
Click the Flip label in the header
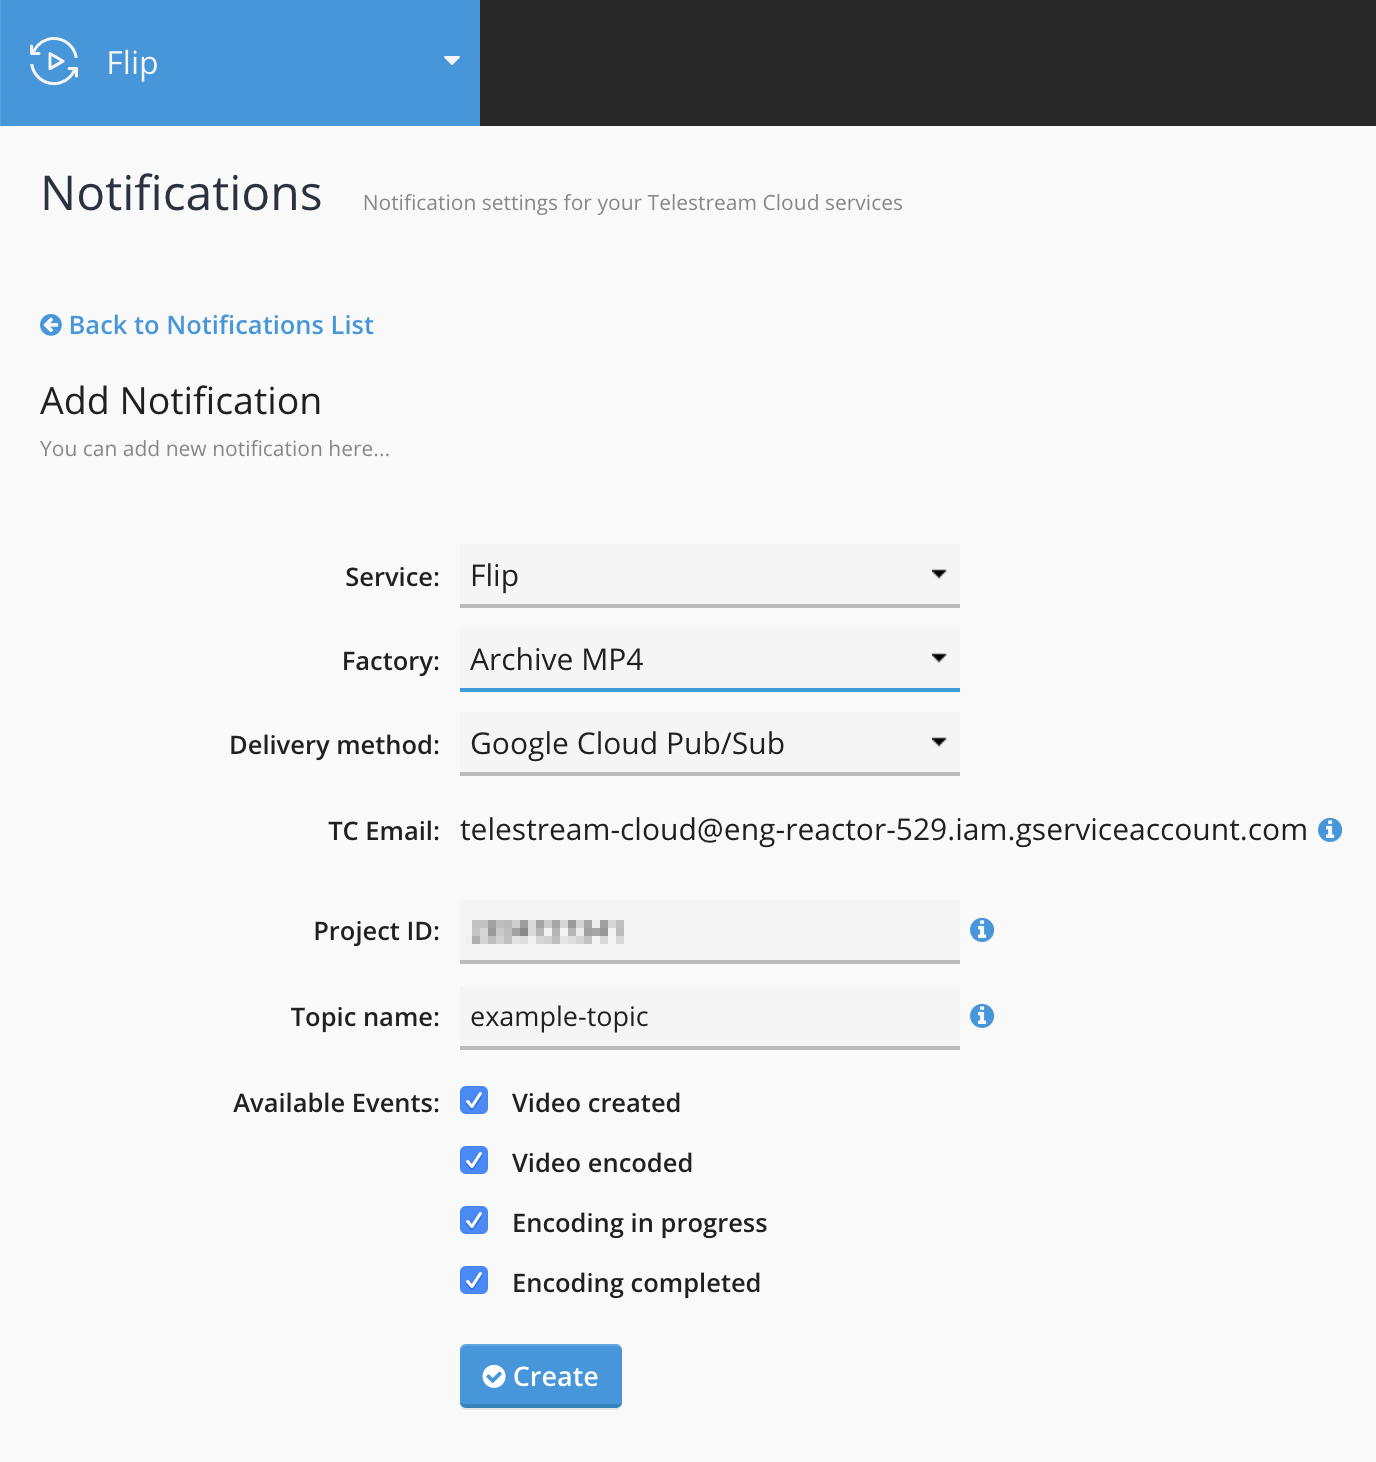click(132, 63)
